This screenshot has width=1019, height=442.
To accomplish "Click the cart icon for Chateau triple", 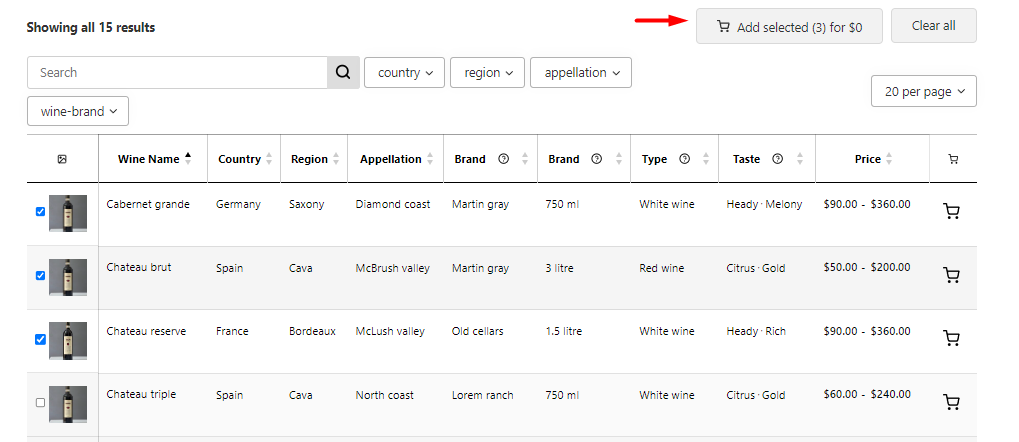I will (951, 402).
